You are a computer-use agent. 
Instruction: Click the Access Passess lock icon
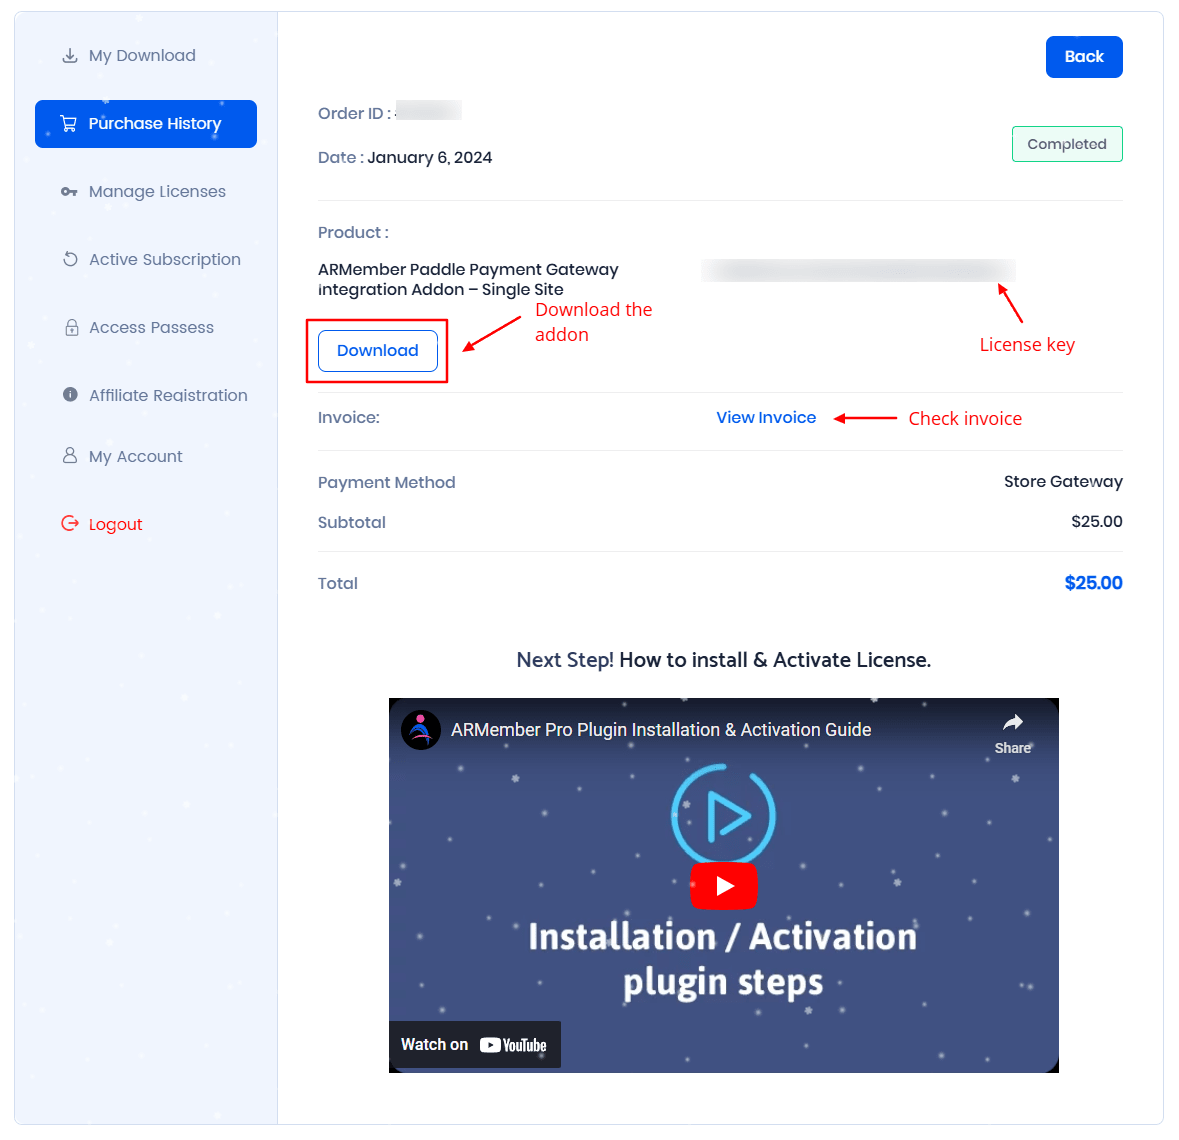[71, 328]
